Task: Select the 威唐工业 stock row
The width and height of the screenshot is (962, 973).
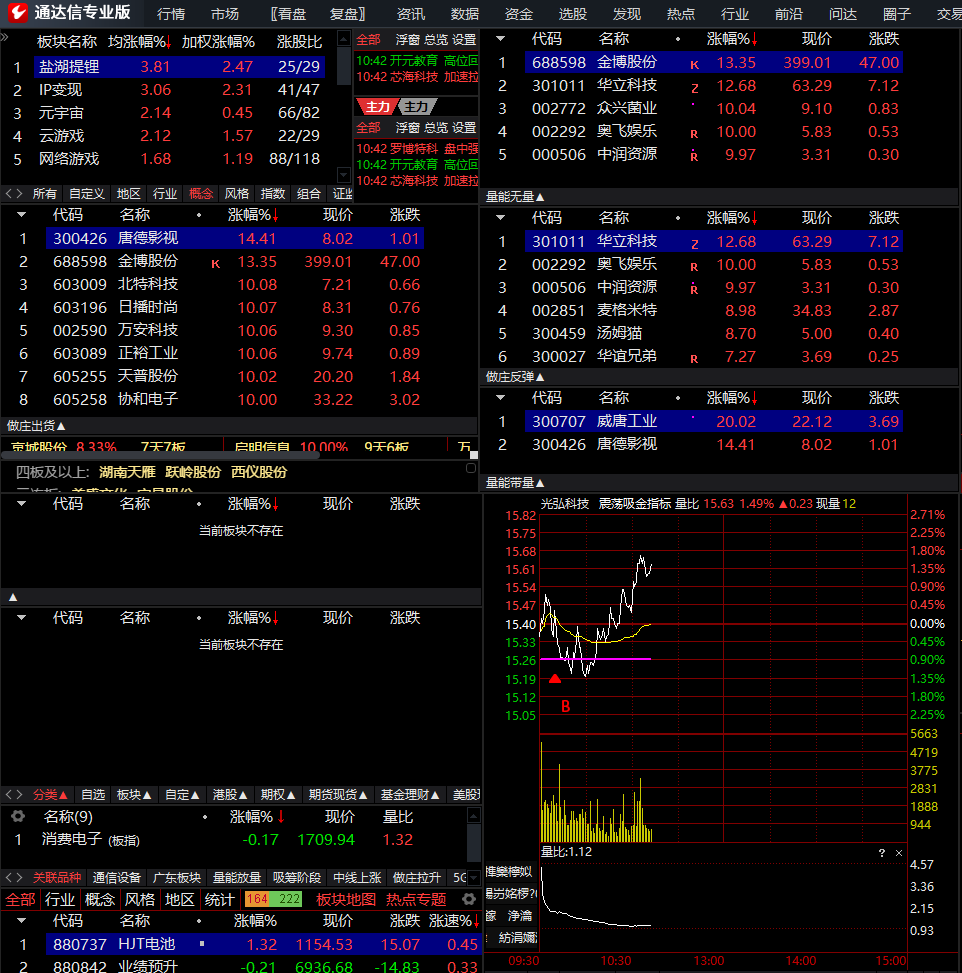Action: [714, 421]
